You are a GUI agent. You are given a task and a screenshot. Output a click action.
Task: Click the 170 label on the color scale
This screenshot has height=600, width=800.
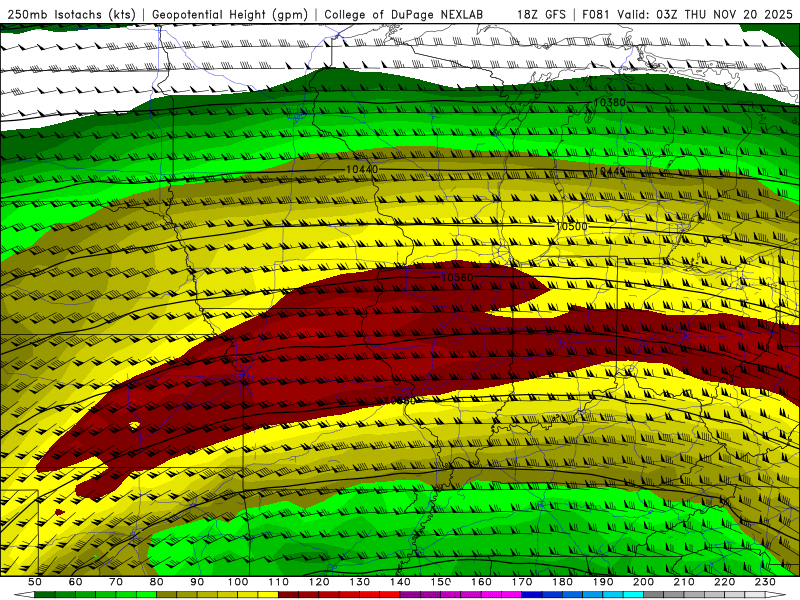(x=522, y=582)
